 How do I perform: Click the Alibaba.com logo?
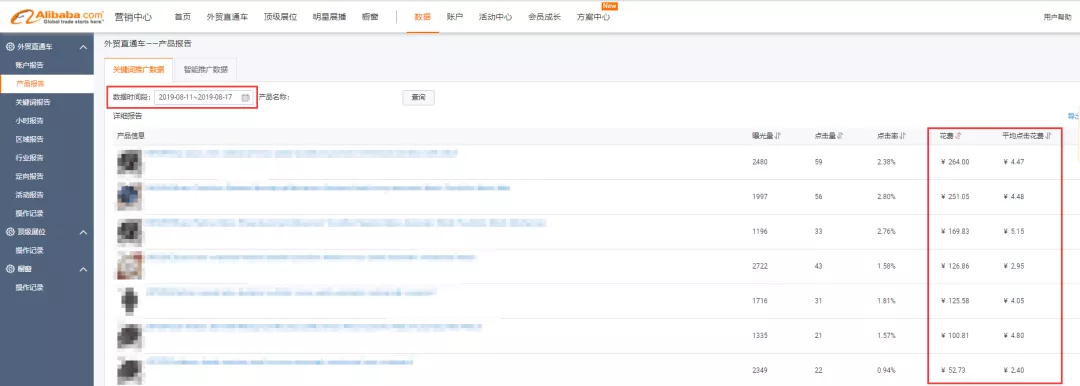[56, 17]
